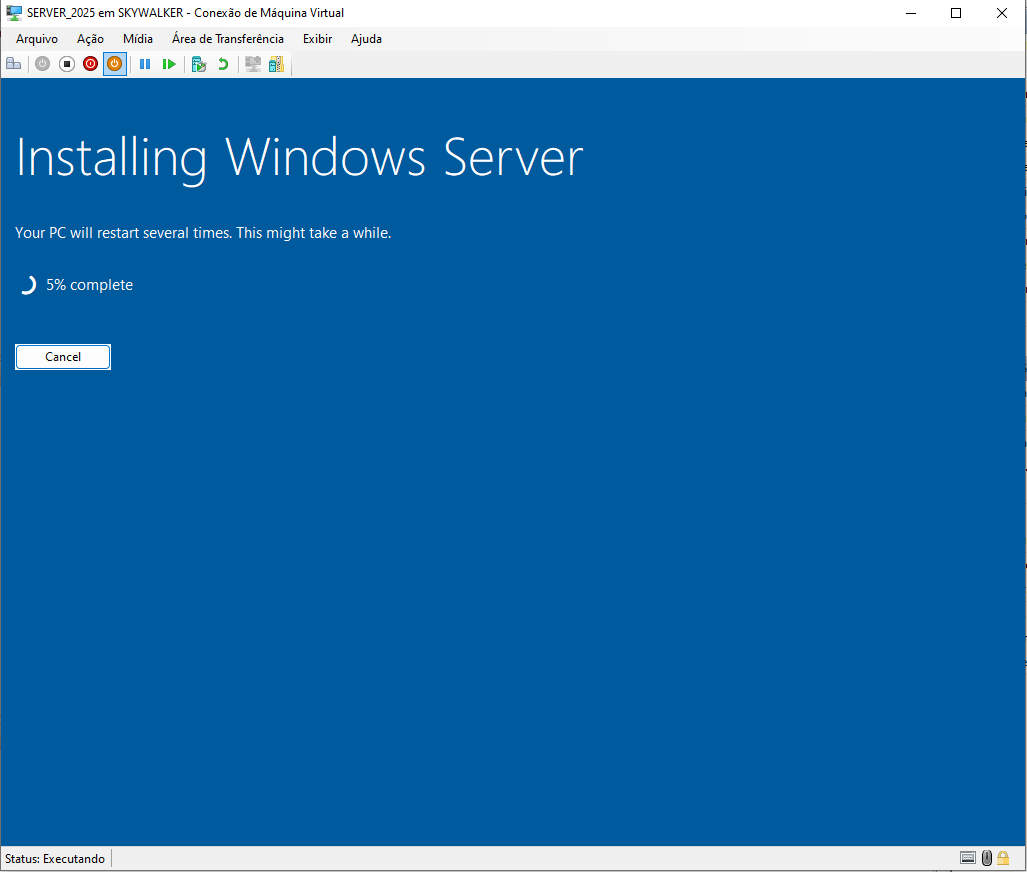
Task: Click the '5% complete' progress text
Action: 89,285
